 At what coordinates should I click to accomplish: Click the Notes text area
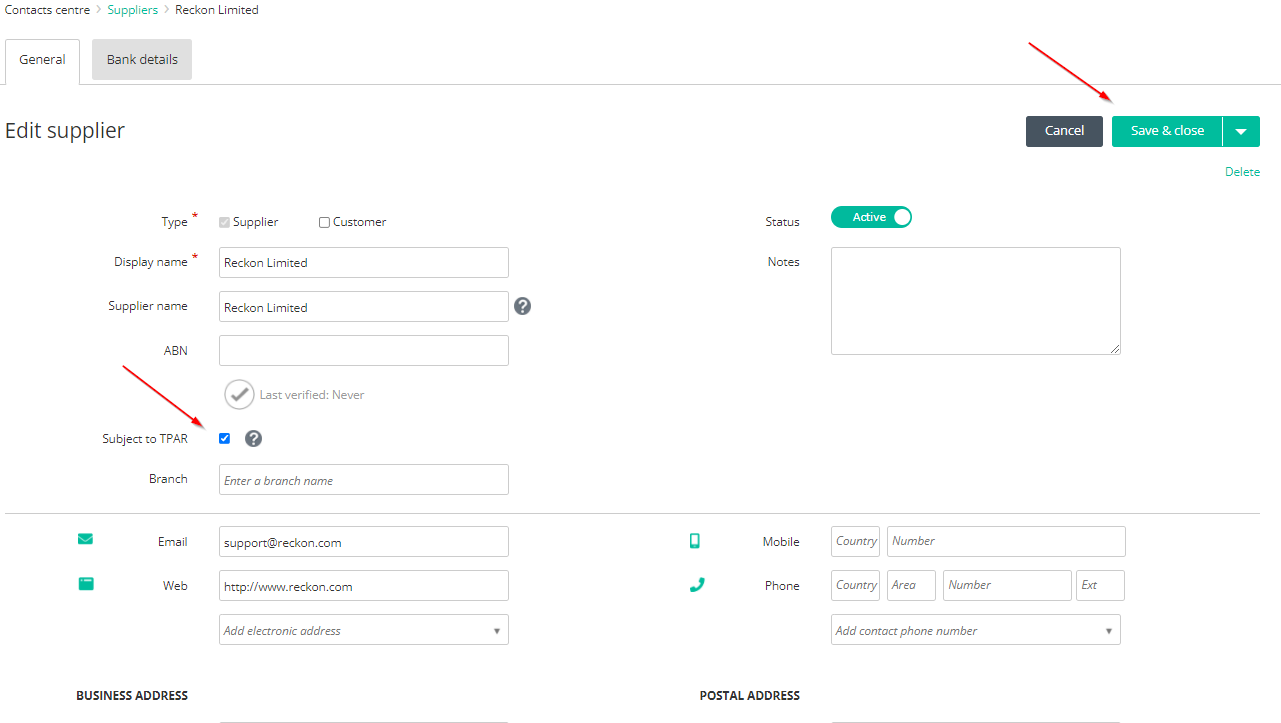click(x=976, y=301)
